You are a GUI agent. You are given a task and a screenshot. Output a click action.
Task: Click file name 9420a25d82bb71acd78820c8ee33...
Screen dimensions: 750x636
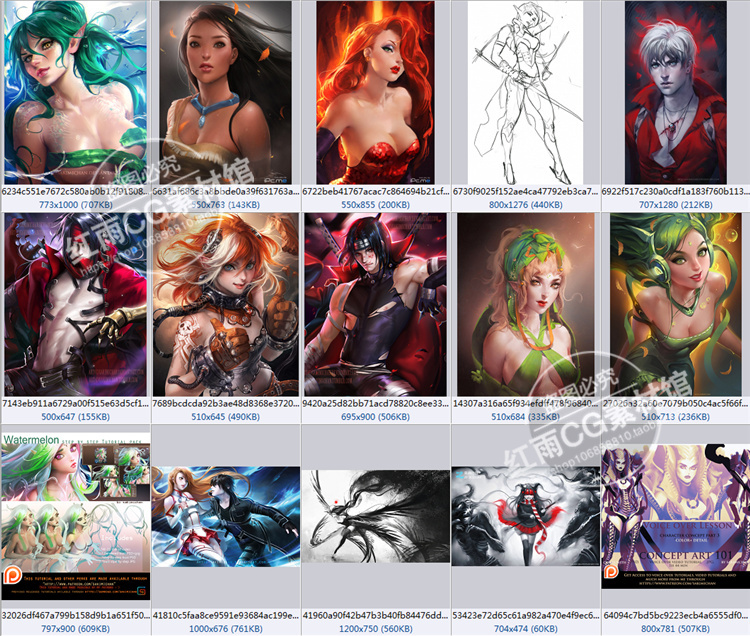click(375, 403)
